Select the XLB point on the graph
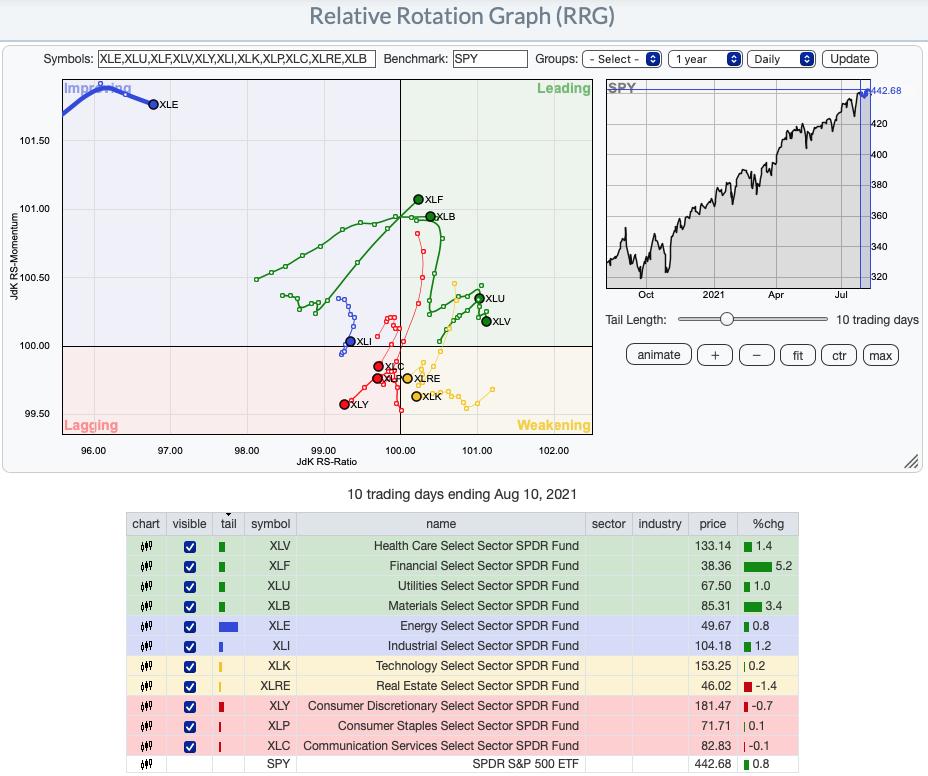Image resolution: width=928 pixels, height=776 pixels. click(x=430, y=217)
